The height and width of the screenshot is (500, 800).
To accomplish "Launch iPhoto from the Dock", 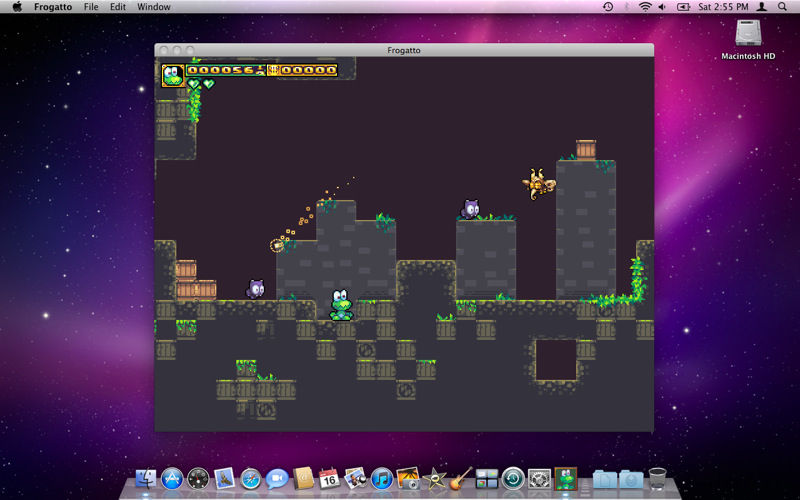I will coord(408,479).
